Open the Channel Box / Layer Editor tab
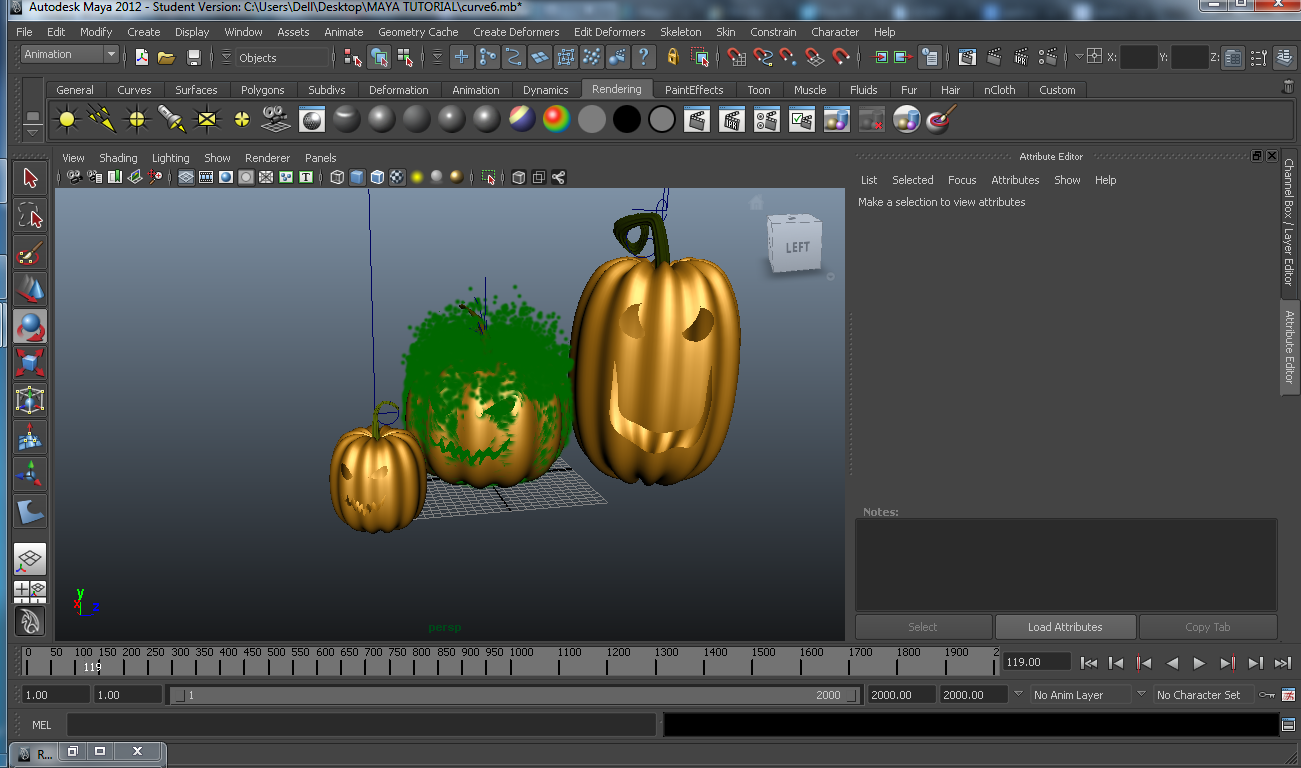The height and width of the screenshot is (768, 1301). 1289,222
